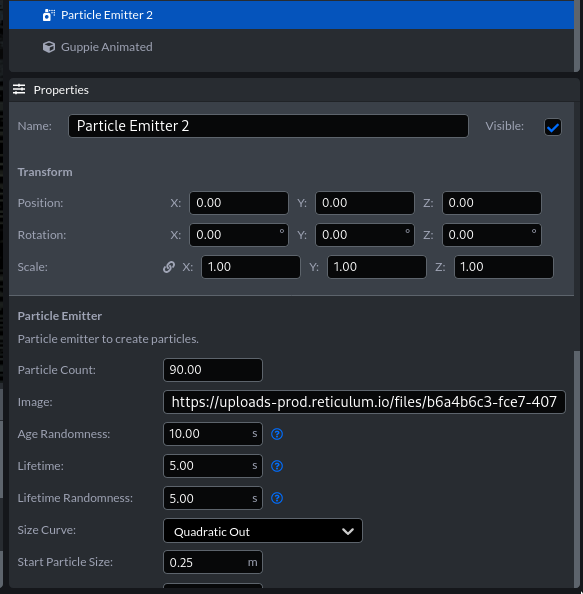Click the Name text field
This screenshot has height=594, width=583.
point(268,126)
